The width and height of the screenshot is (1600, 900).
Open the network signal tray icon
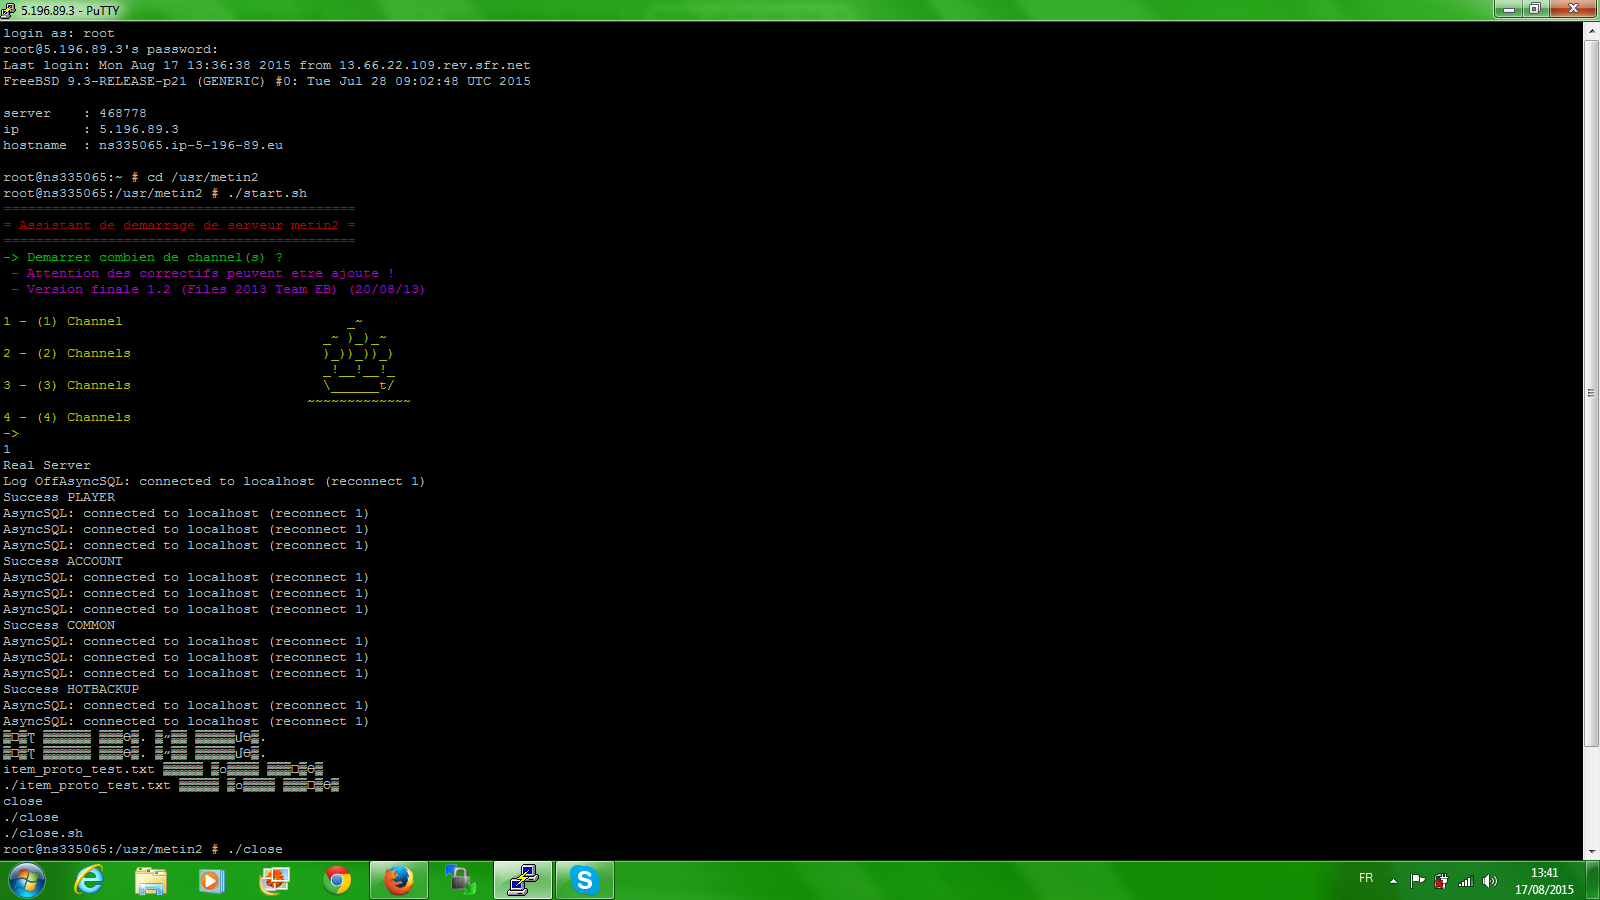[x=1466, y=881]
